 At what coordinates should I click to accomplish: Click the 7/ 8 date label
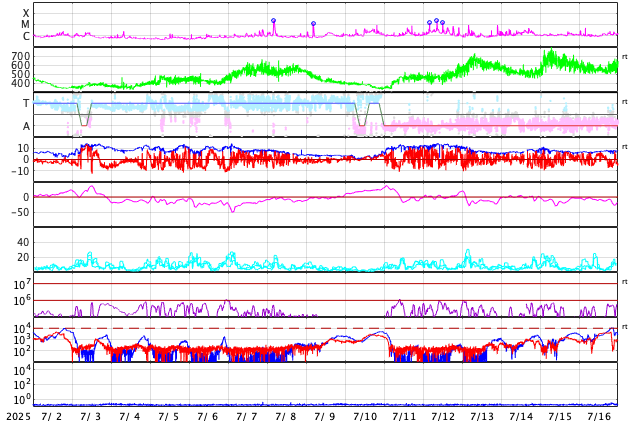[x=285, y=416]
